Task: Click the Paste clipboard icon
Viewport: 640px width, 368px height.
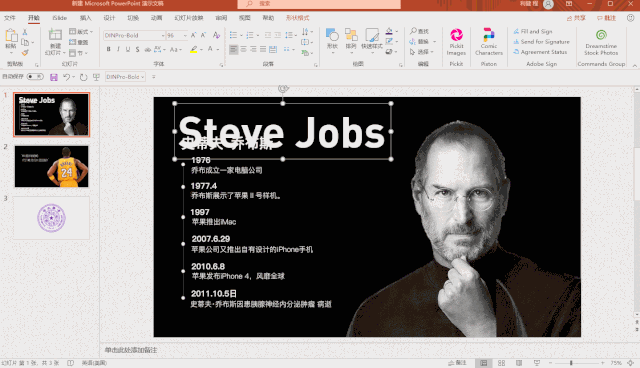Action: (11, 36)
